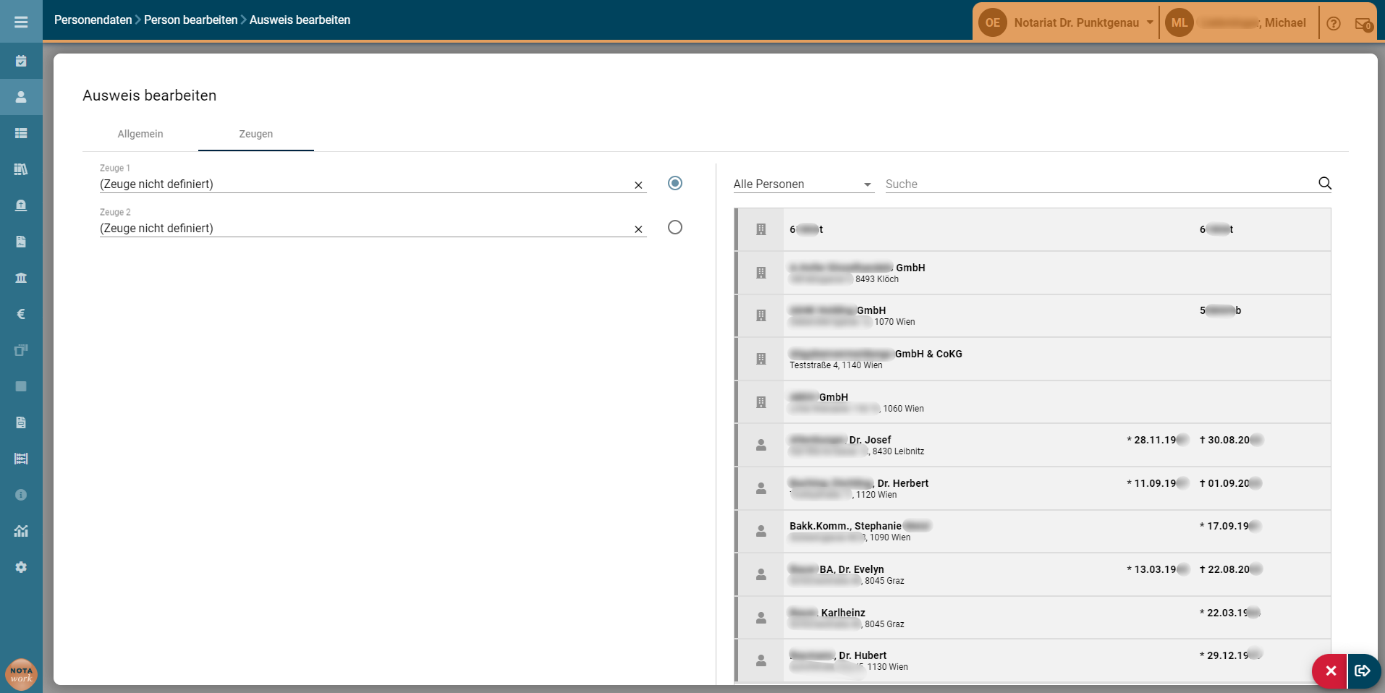Viewport: 1385px width, 693px height.
Task: Open the calendar icon in the sidebar
Action: coord(21,61)
